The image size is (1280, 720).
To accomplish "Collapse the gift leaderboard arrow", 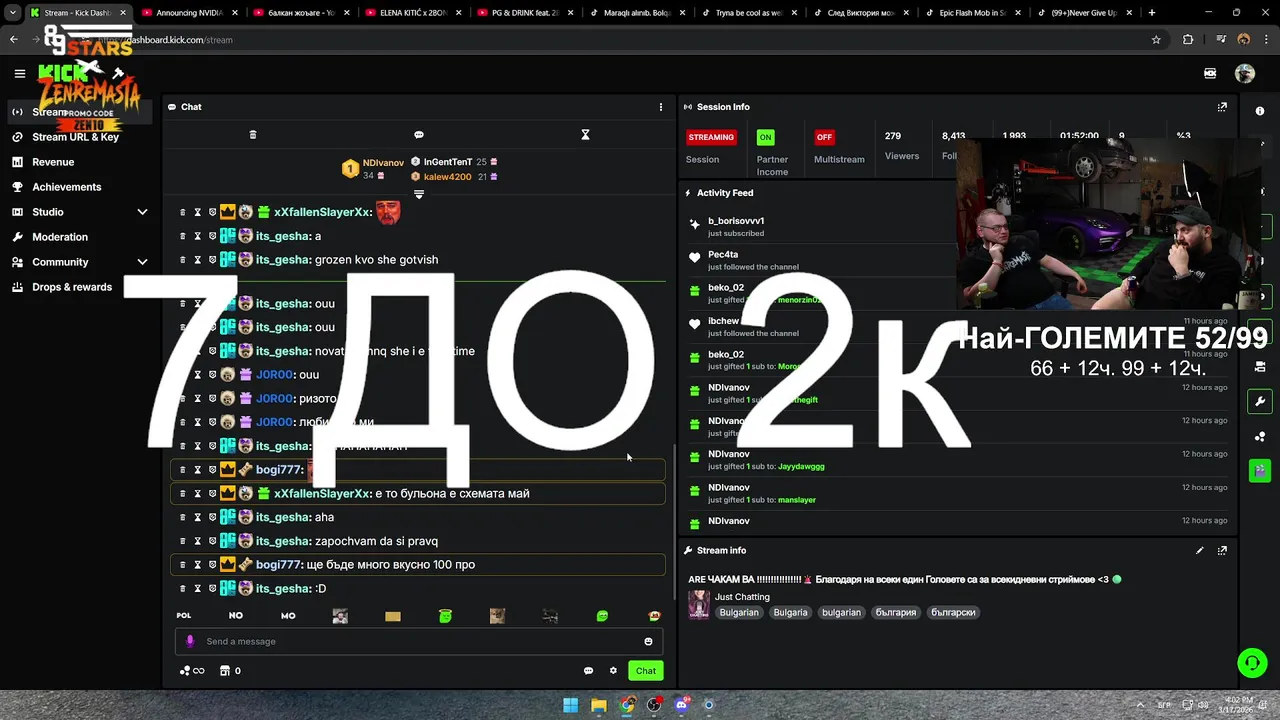I will pyautogui.click(x=419, y=194).
